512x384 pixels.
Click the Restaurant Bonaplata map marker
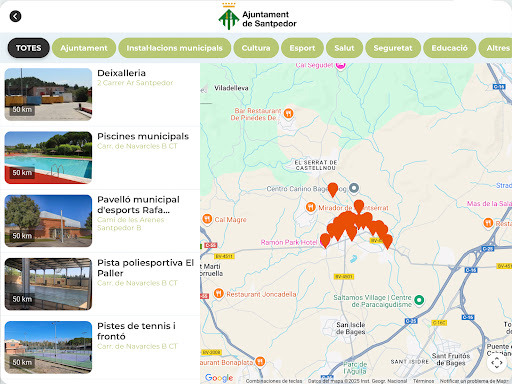click(x=260, y=362)
